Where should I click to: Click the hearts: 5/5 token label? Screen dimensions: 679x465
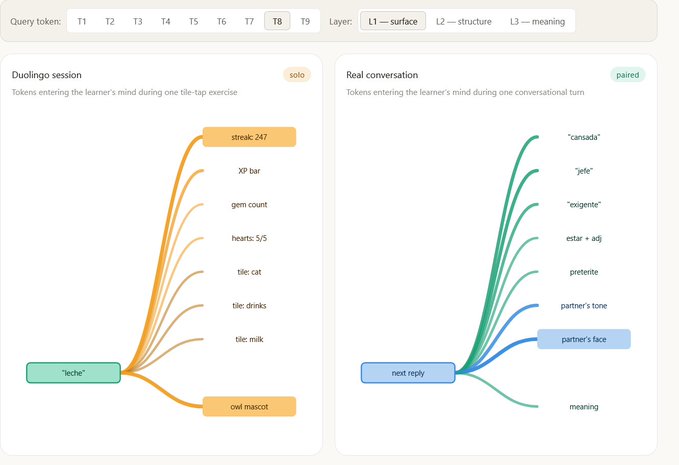click(x=249, y=238)
